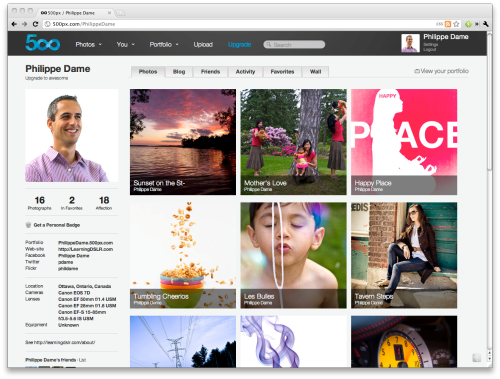Click the shield icon beside Personal Badge

click(x=28, y=225)
